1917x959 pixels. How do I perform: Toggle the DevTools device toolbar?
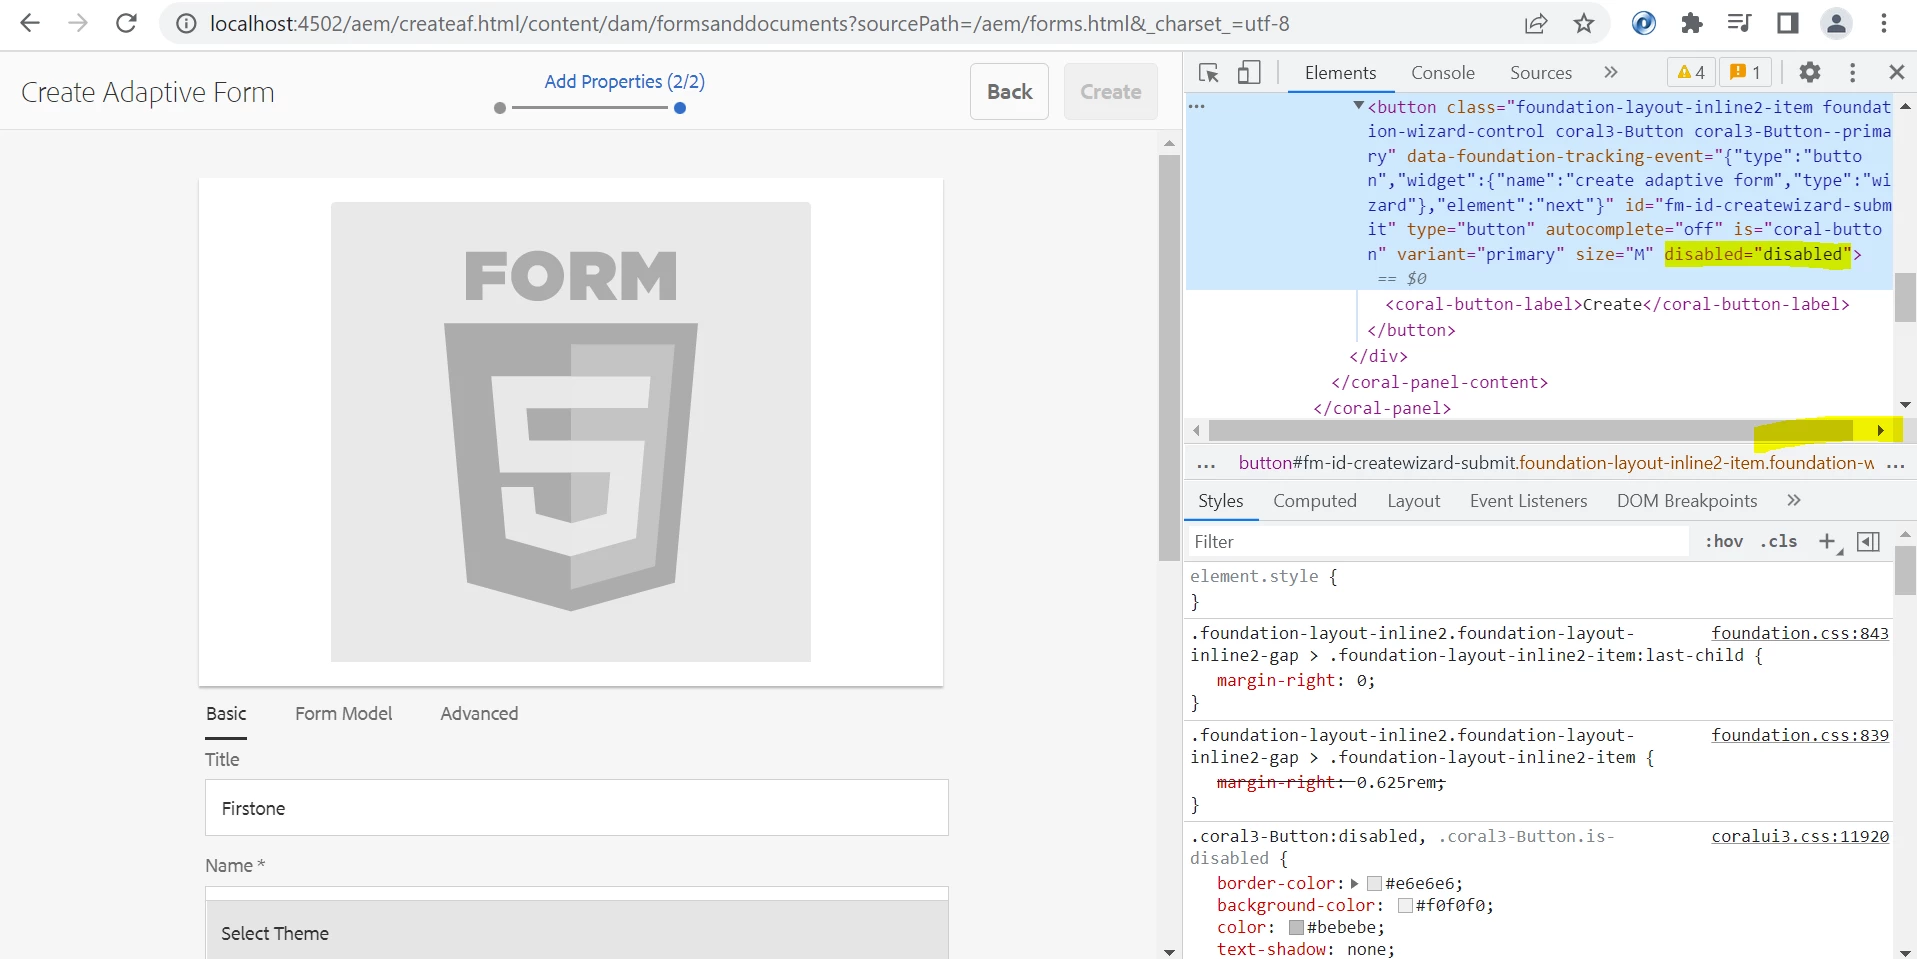click(x=1249, y=72)
